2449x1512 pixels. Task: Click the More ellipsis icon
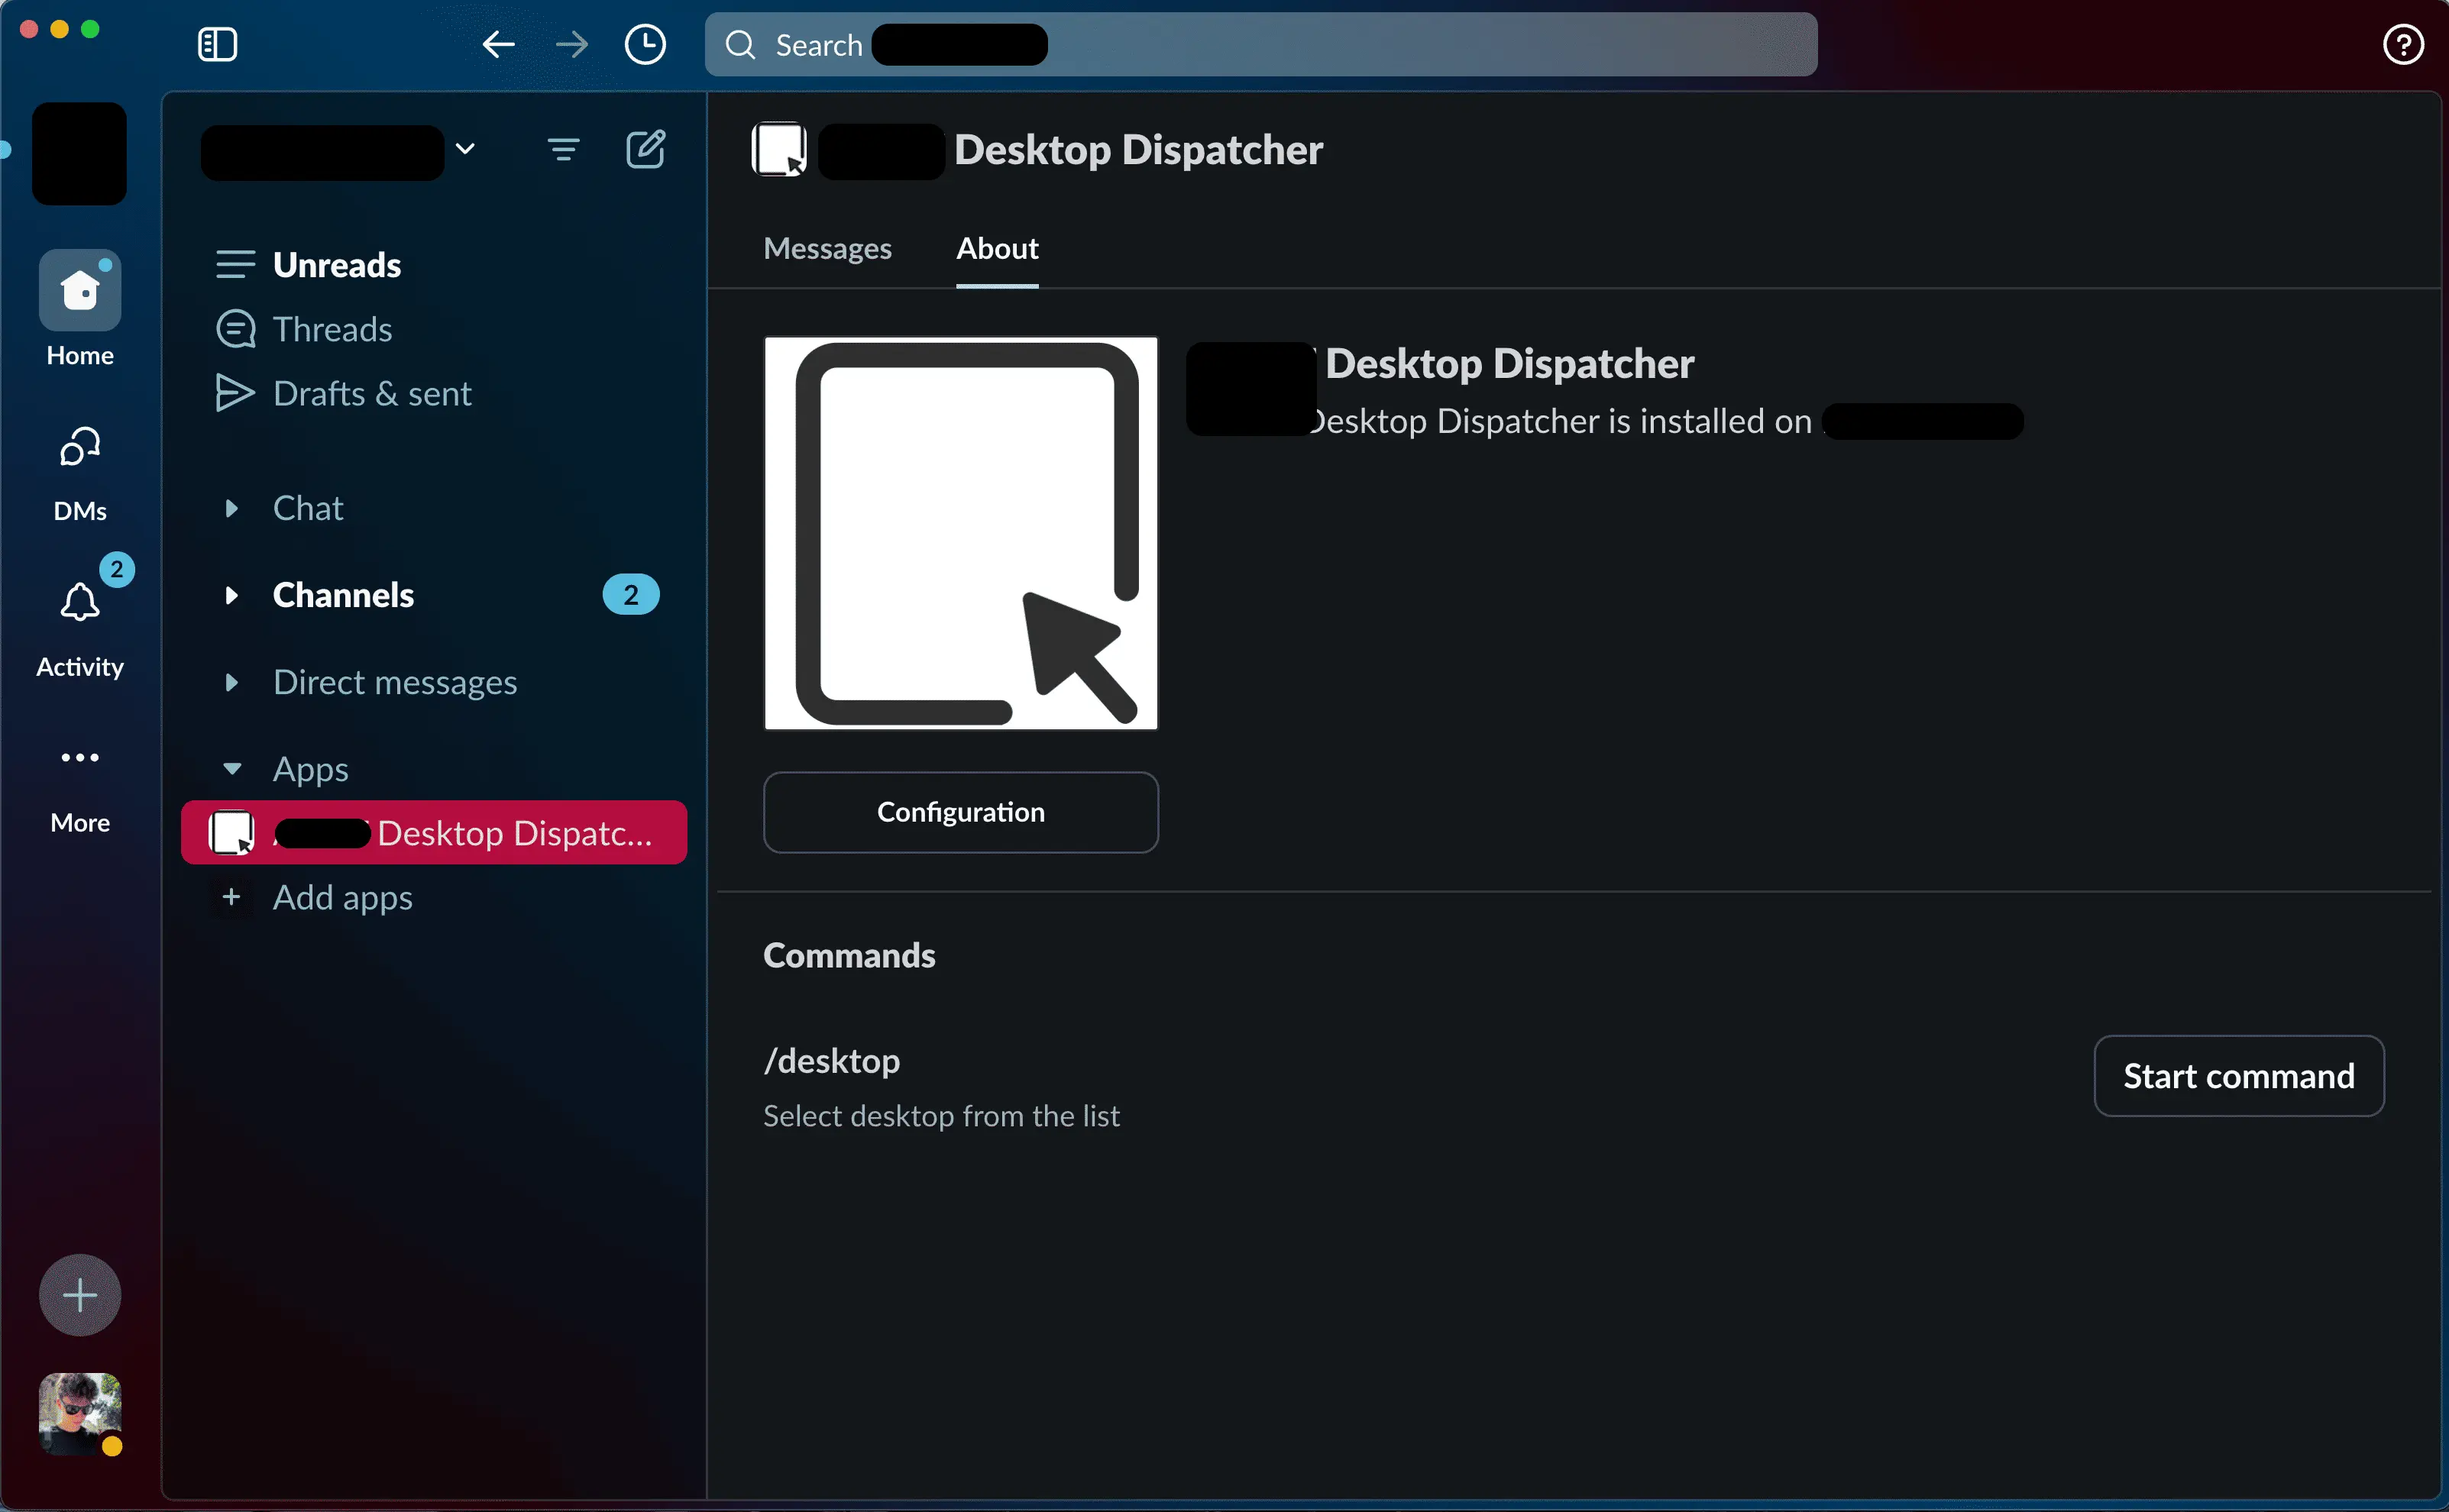click(x=80, y=758)
